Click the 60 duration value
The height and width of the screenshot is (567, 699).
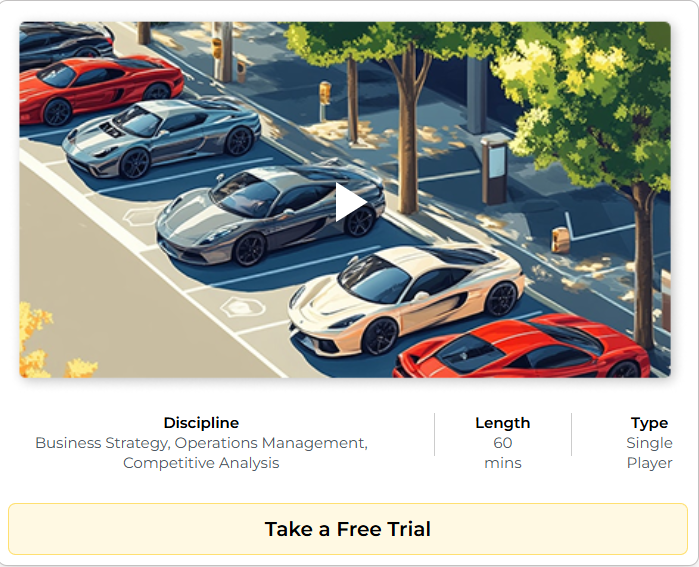point(502,443)
